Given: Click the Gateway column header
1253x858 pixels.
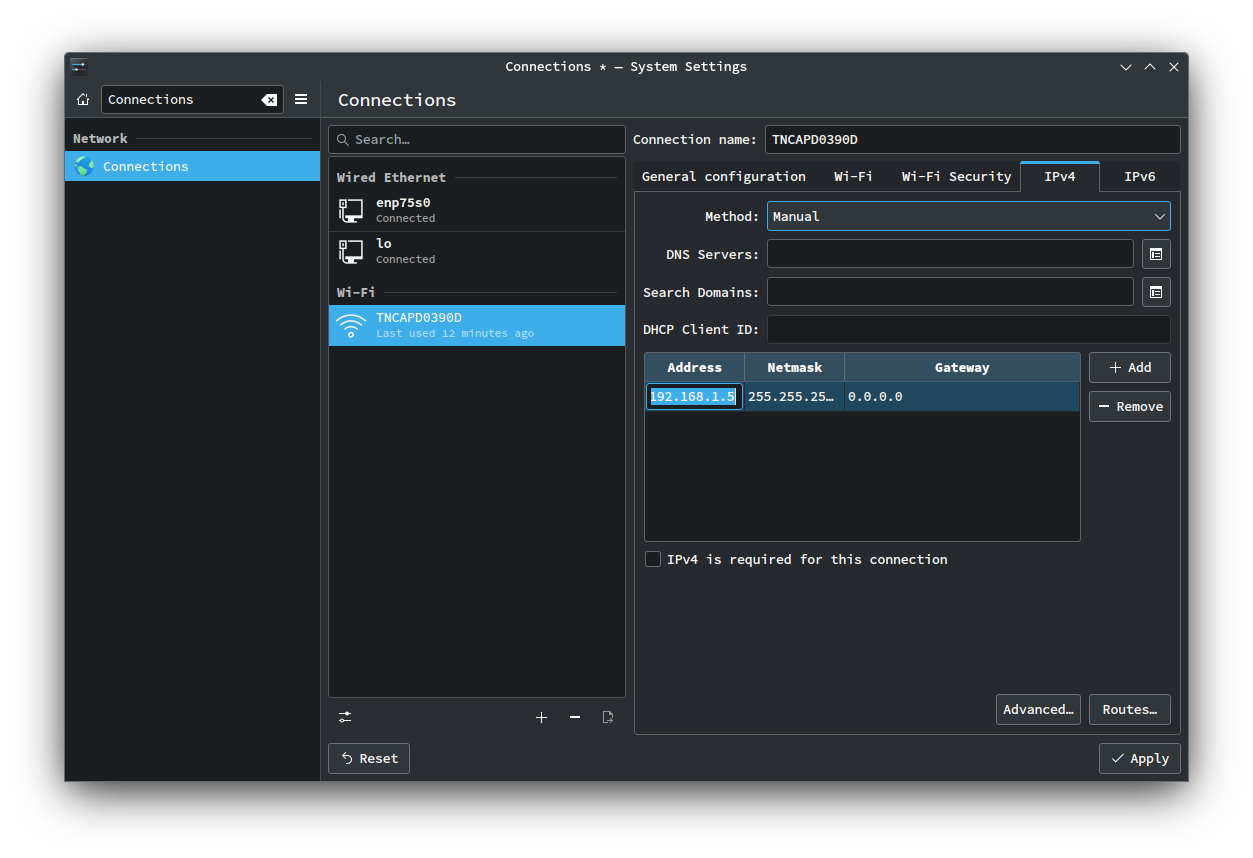Looking at the screenshot, I should pyautogui.click(x=962, y=367).
